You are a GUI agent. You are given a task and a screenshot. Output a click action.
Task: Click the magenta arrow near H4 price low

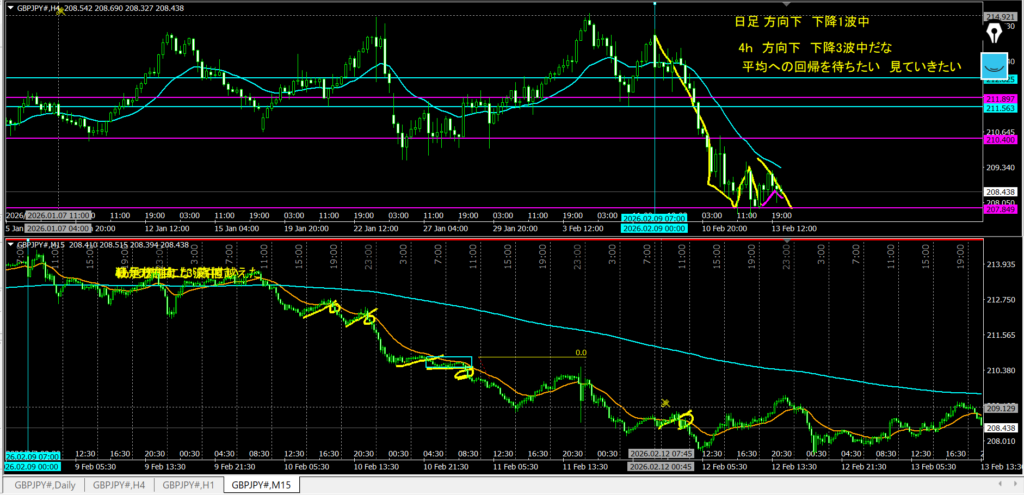click(770, 195)
